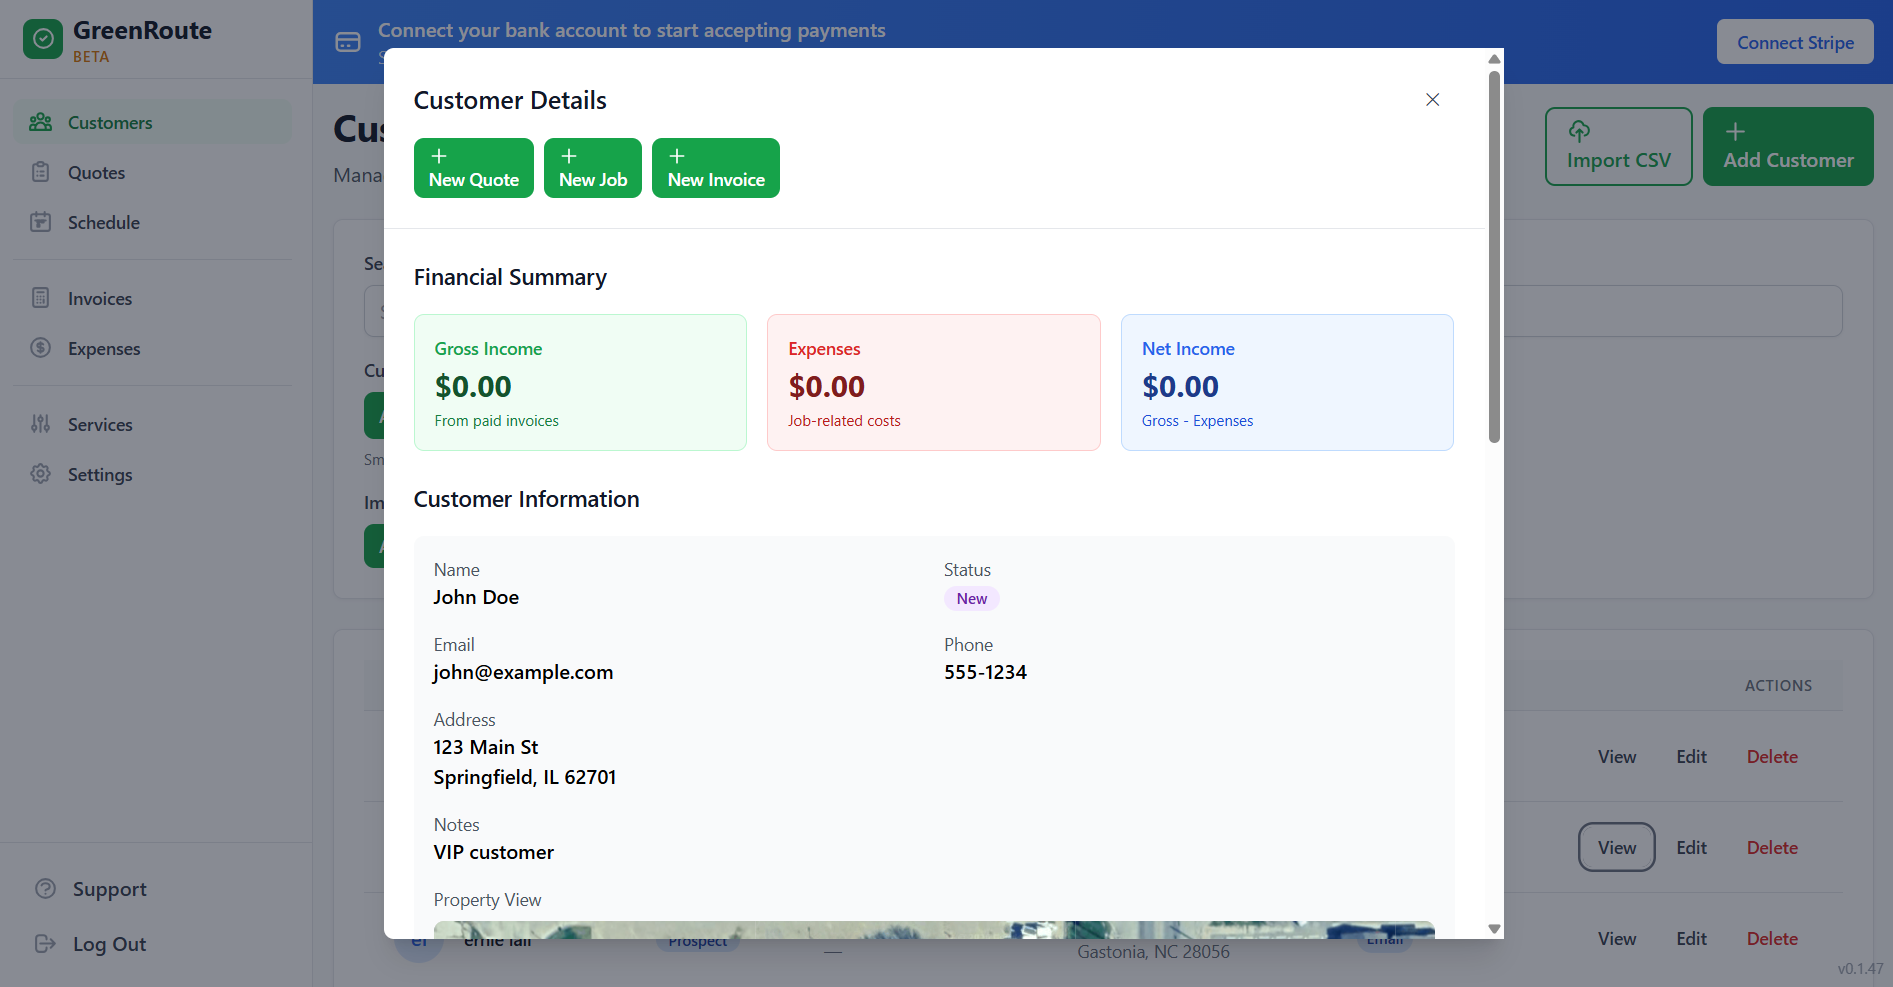Viewport: 1893px width, 987px height.
Task: Click Edit in the first table row
Action: tap(1692, 757)
